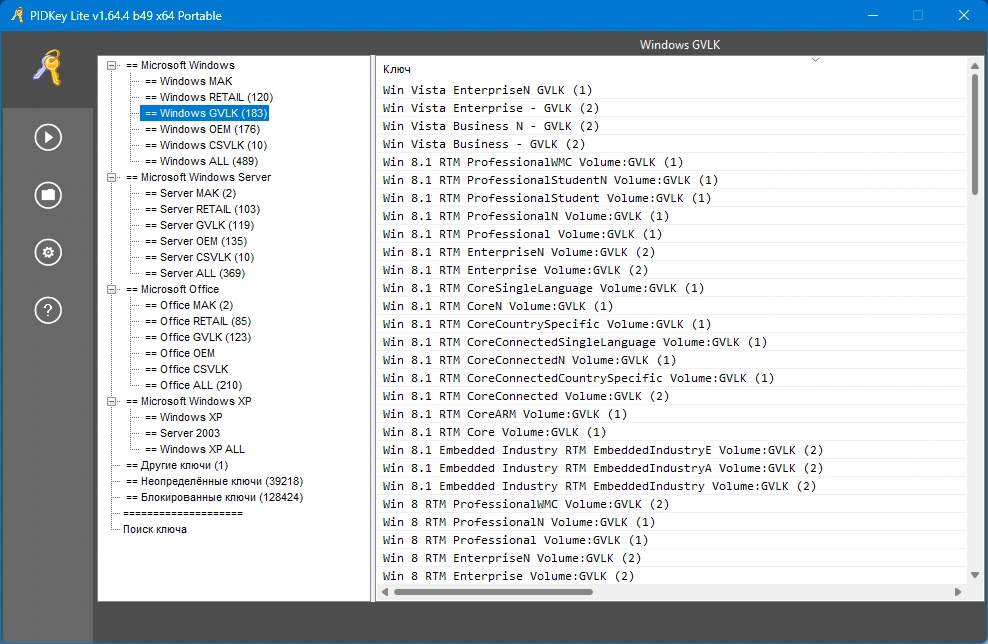Select Win 8.1 RTM CoreSingleLanguage row
This screenshot has width=988, height=644.
(x=672, y=288)
